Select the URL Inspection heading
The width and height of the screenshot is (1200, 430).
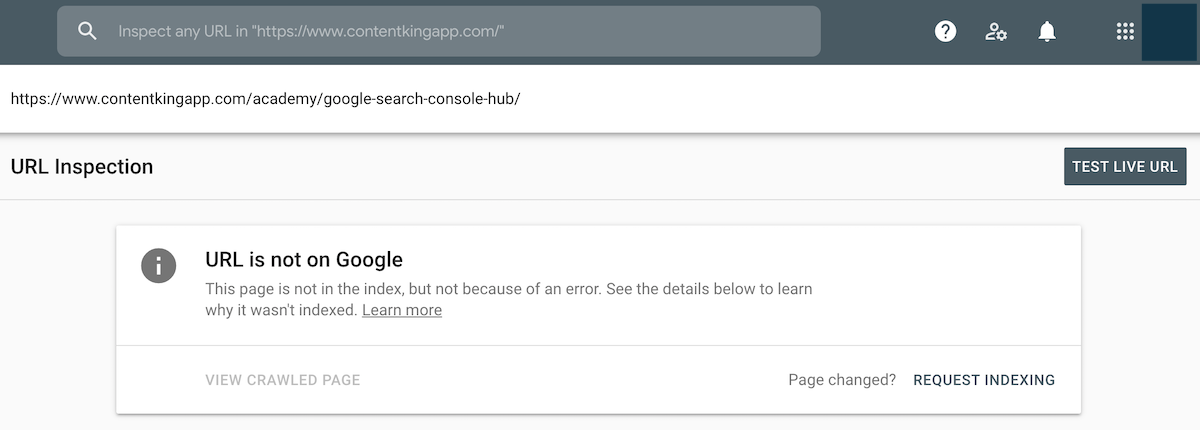point(82,167)
